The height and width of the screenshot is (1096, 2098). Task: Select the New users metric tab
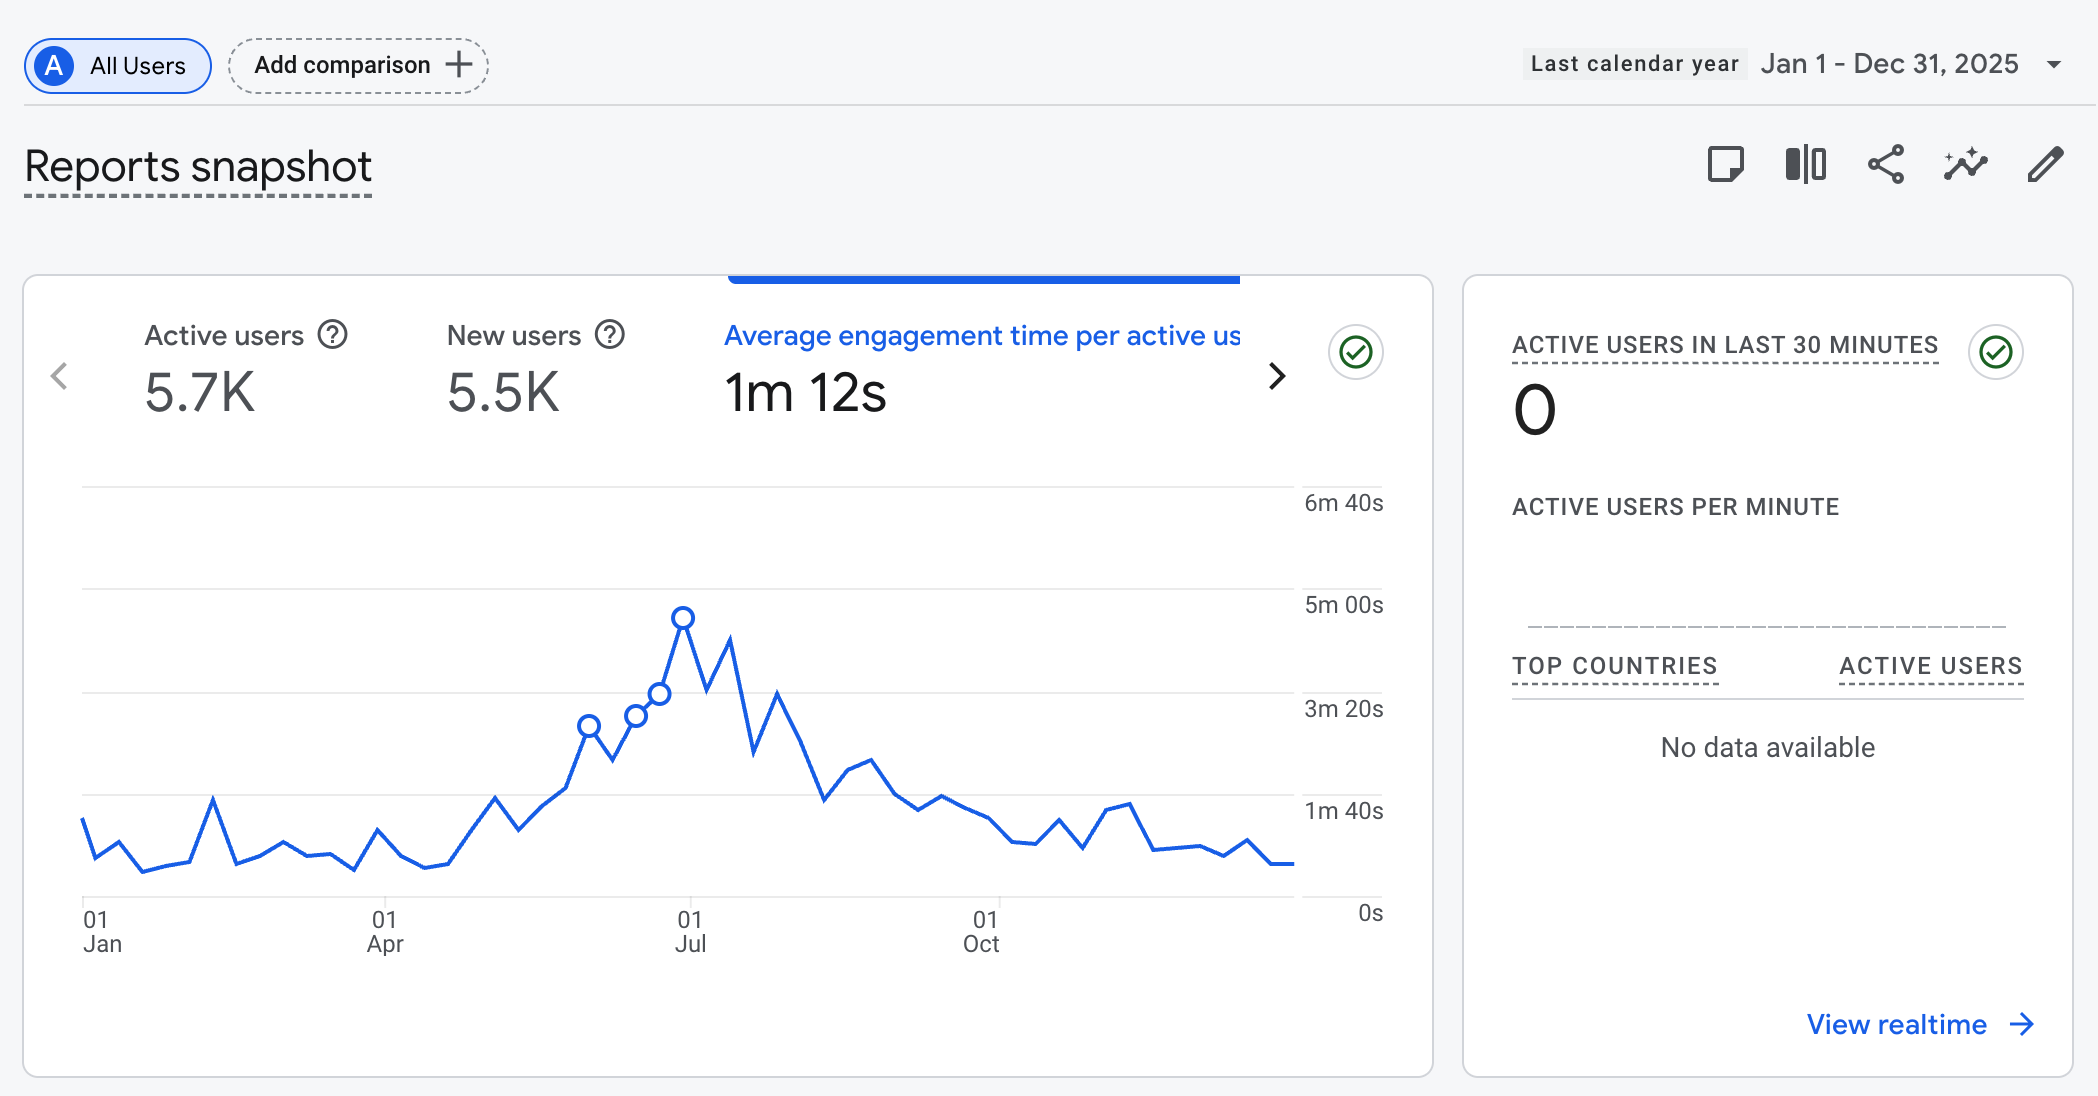coord(514,367)
